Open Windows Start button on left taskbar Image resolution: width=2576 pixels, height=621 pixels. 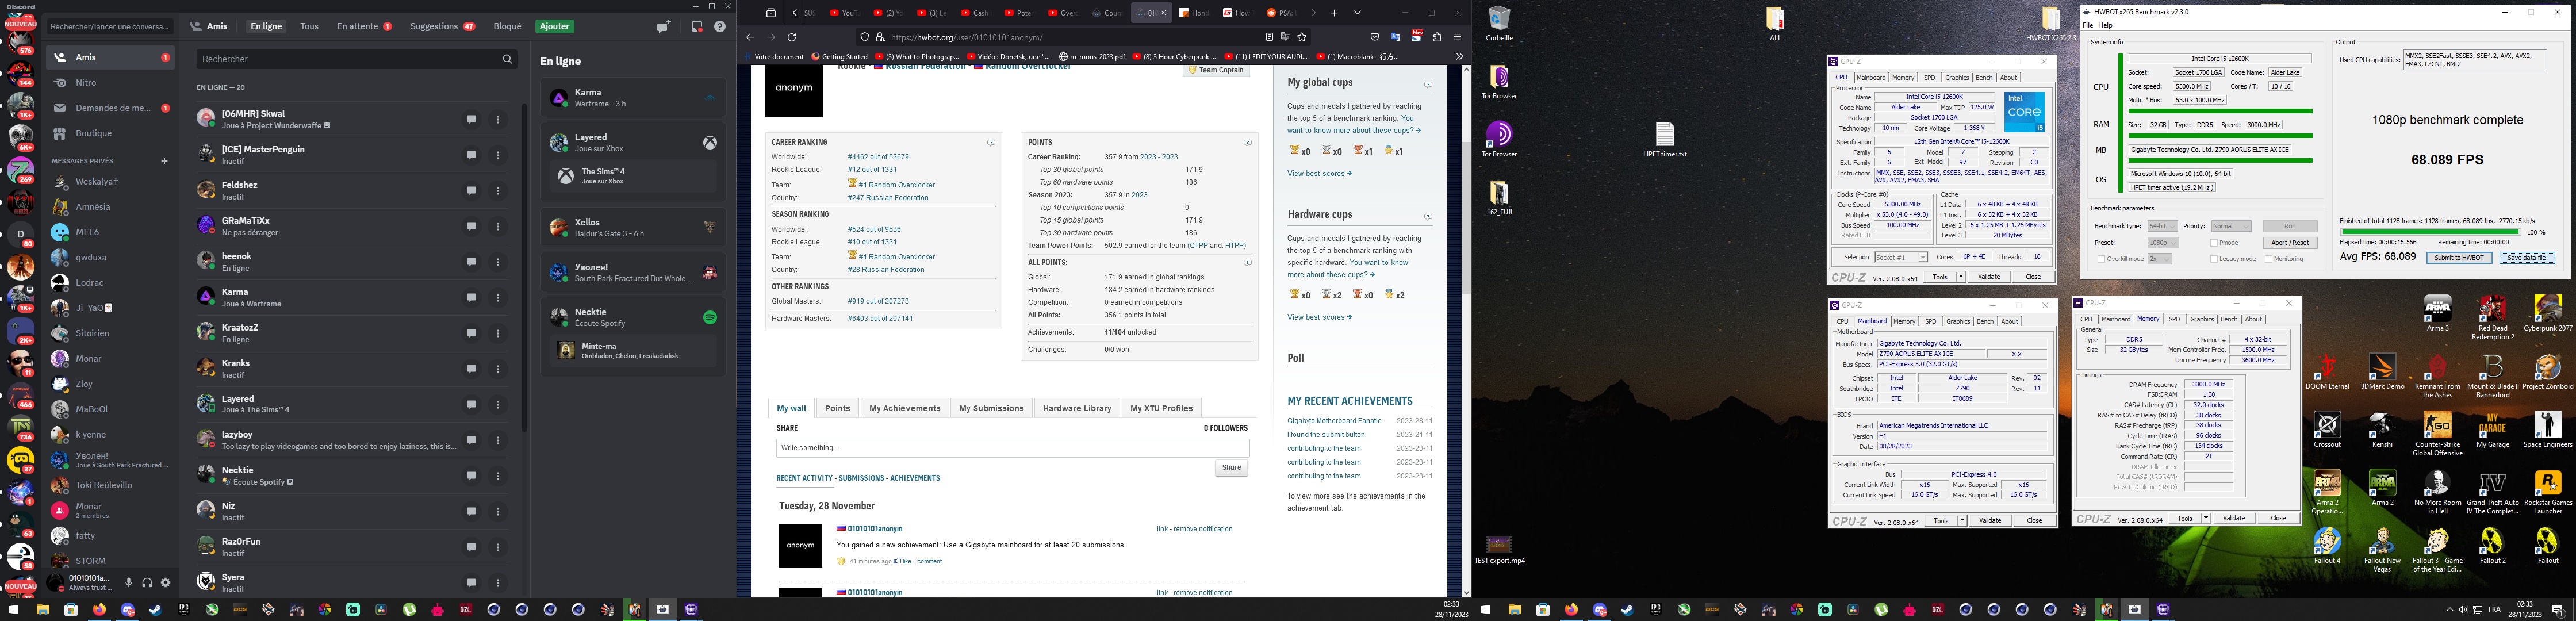tap(14, 609)
